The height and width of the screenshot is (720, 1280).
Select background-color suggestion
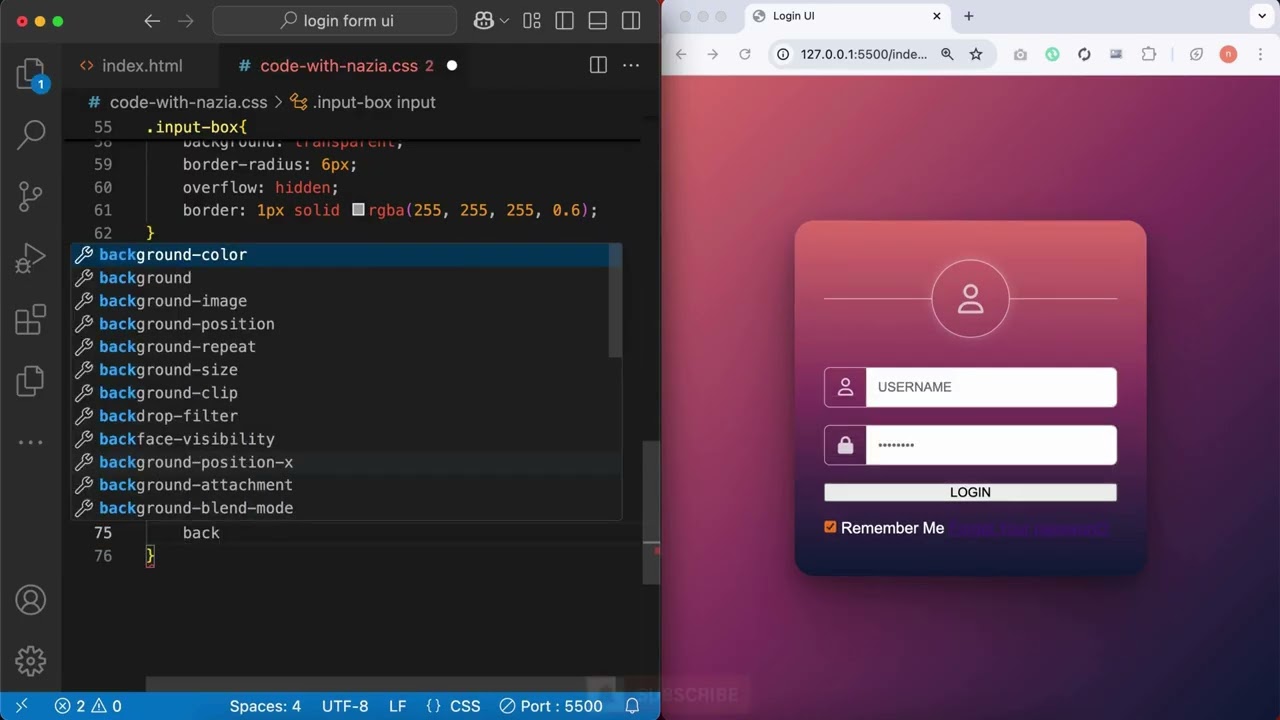coord(346,255)
